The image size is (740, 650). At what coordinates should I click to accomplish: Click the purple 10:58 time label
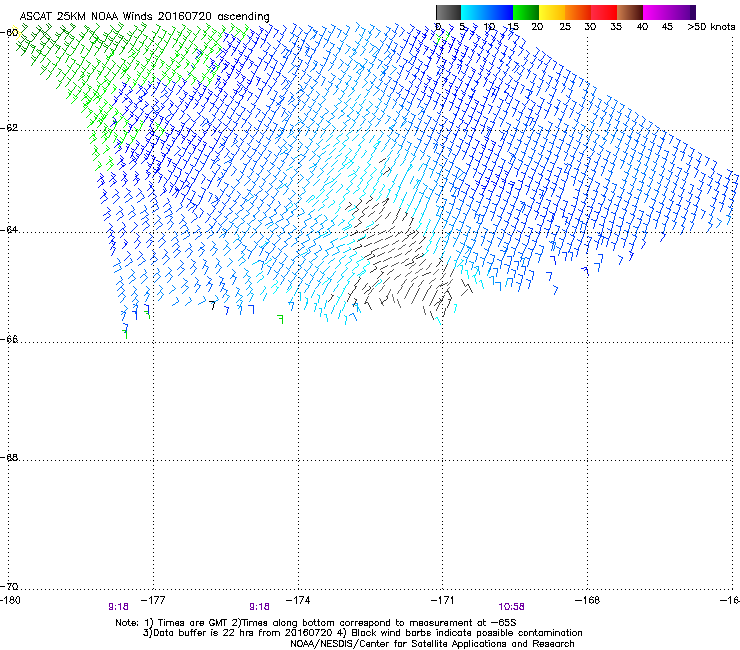[x=511, y=607]
